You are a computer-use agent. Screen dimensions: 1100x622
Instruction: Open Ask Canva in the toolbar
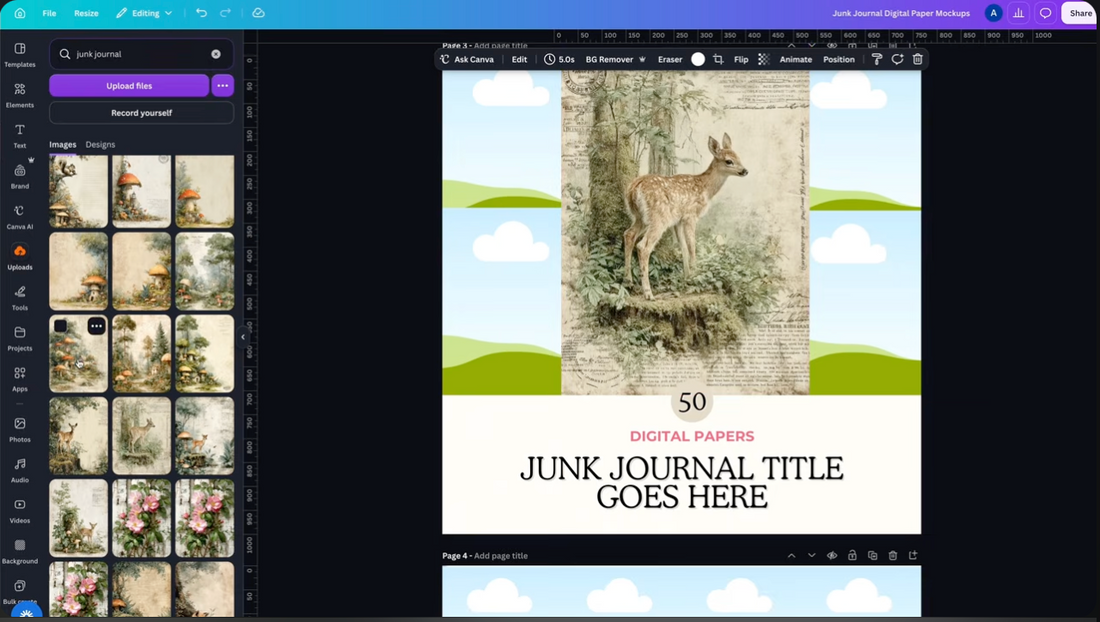click(x=467, y=60)
